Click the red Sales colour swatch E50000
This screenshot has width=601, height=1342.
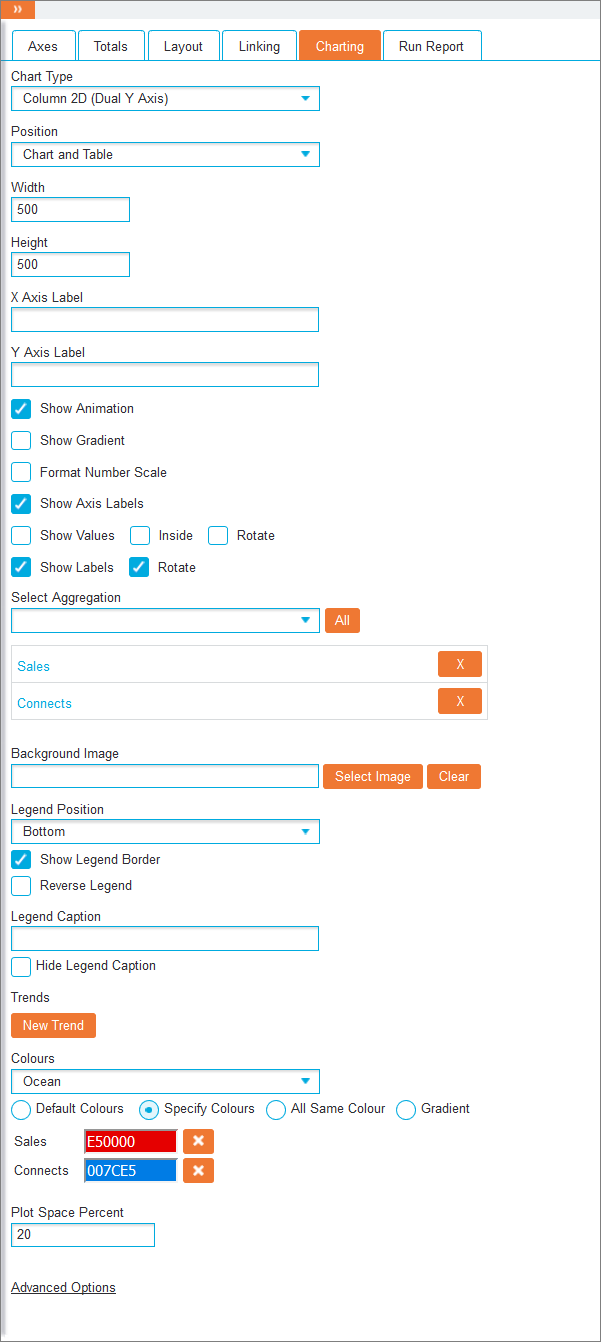click(x=131, y=1141)
